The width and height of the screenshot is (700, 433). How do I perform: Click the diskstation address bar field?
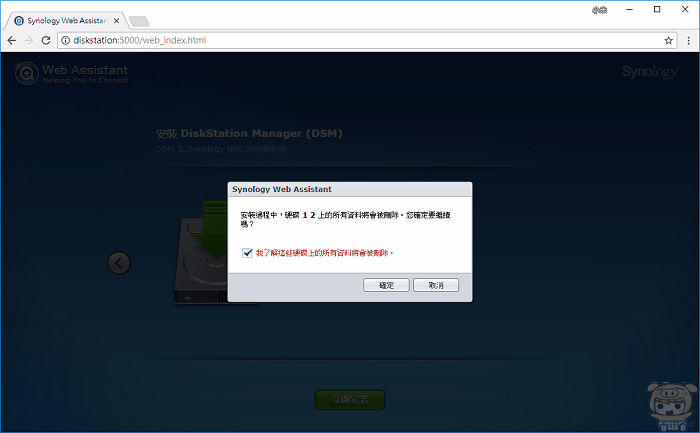(366, 41)
